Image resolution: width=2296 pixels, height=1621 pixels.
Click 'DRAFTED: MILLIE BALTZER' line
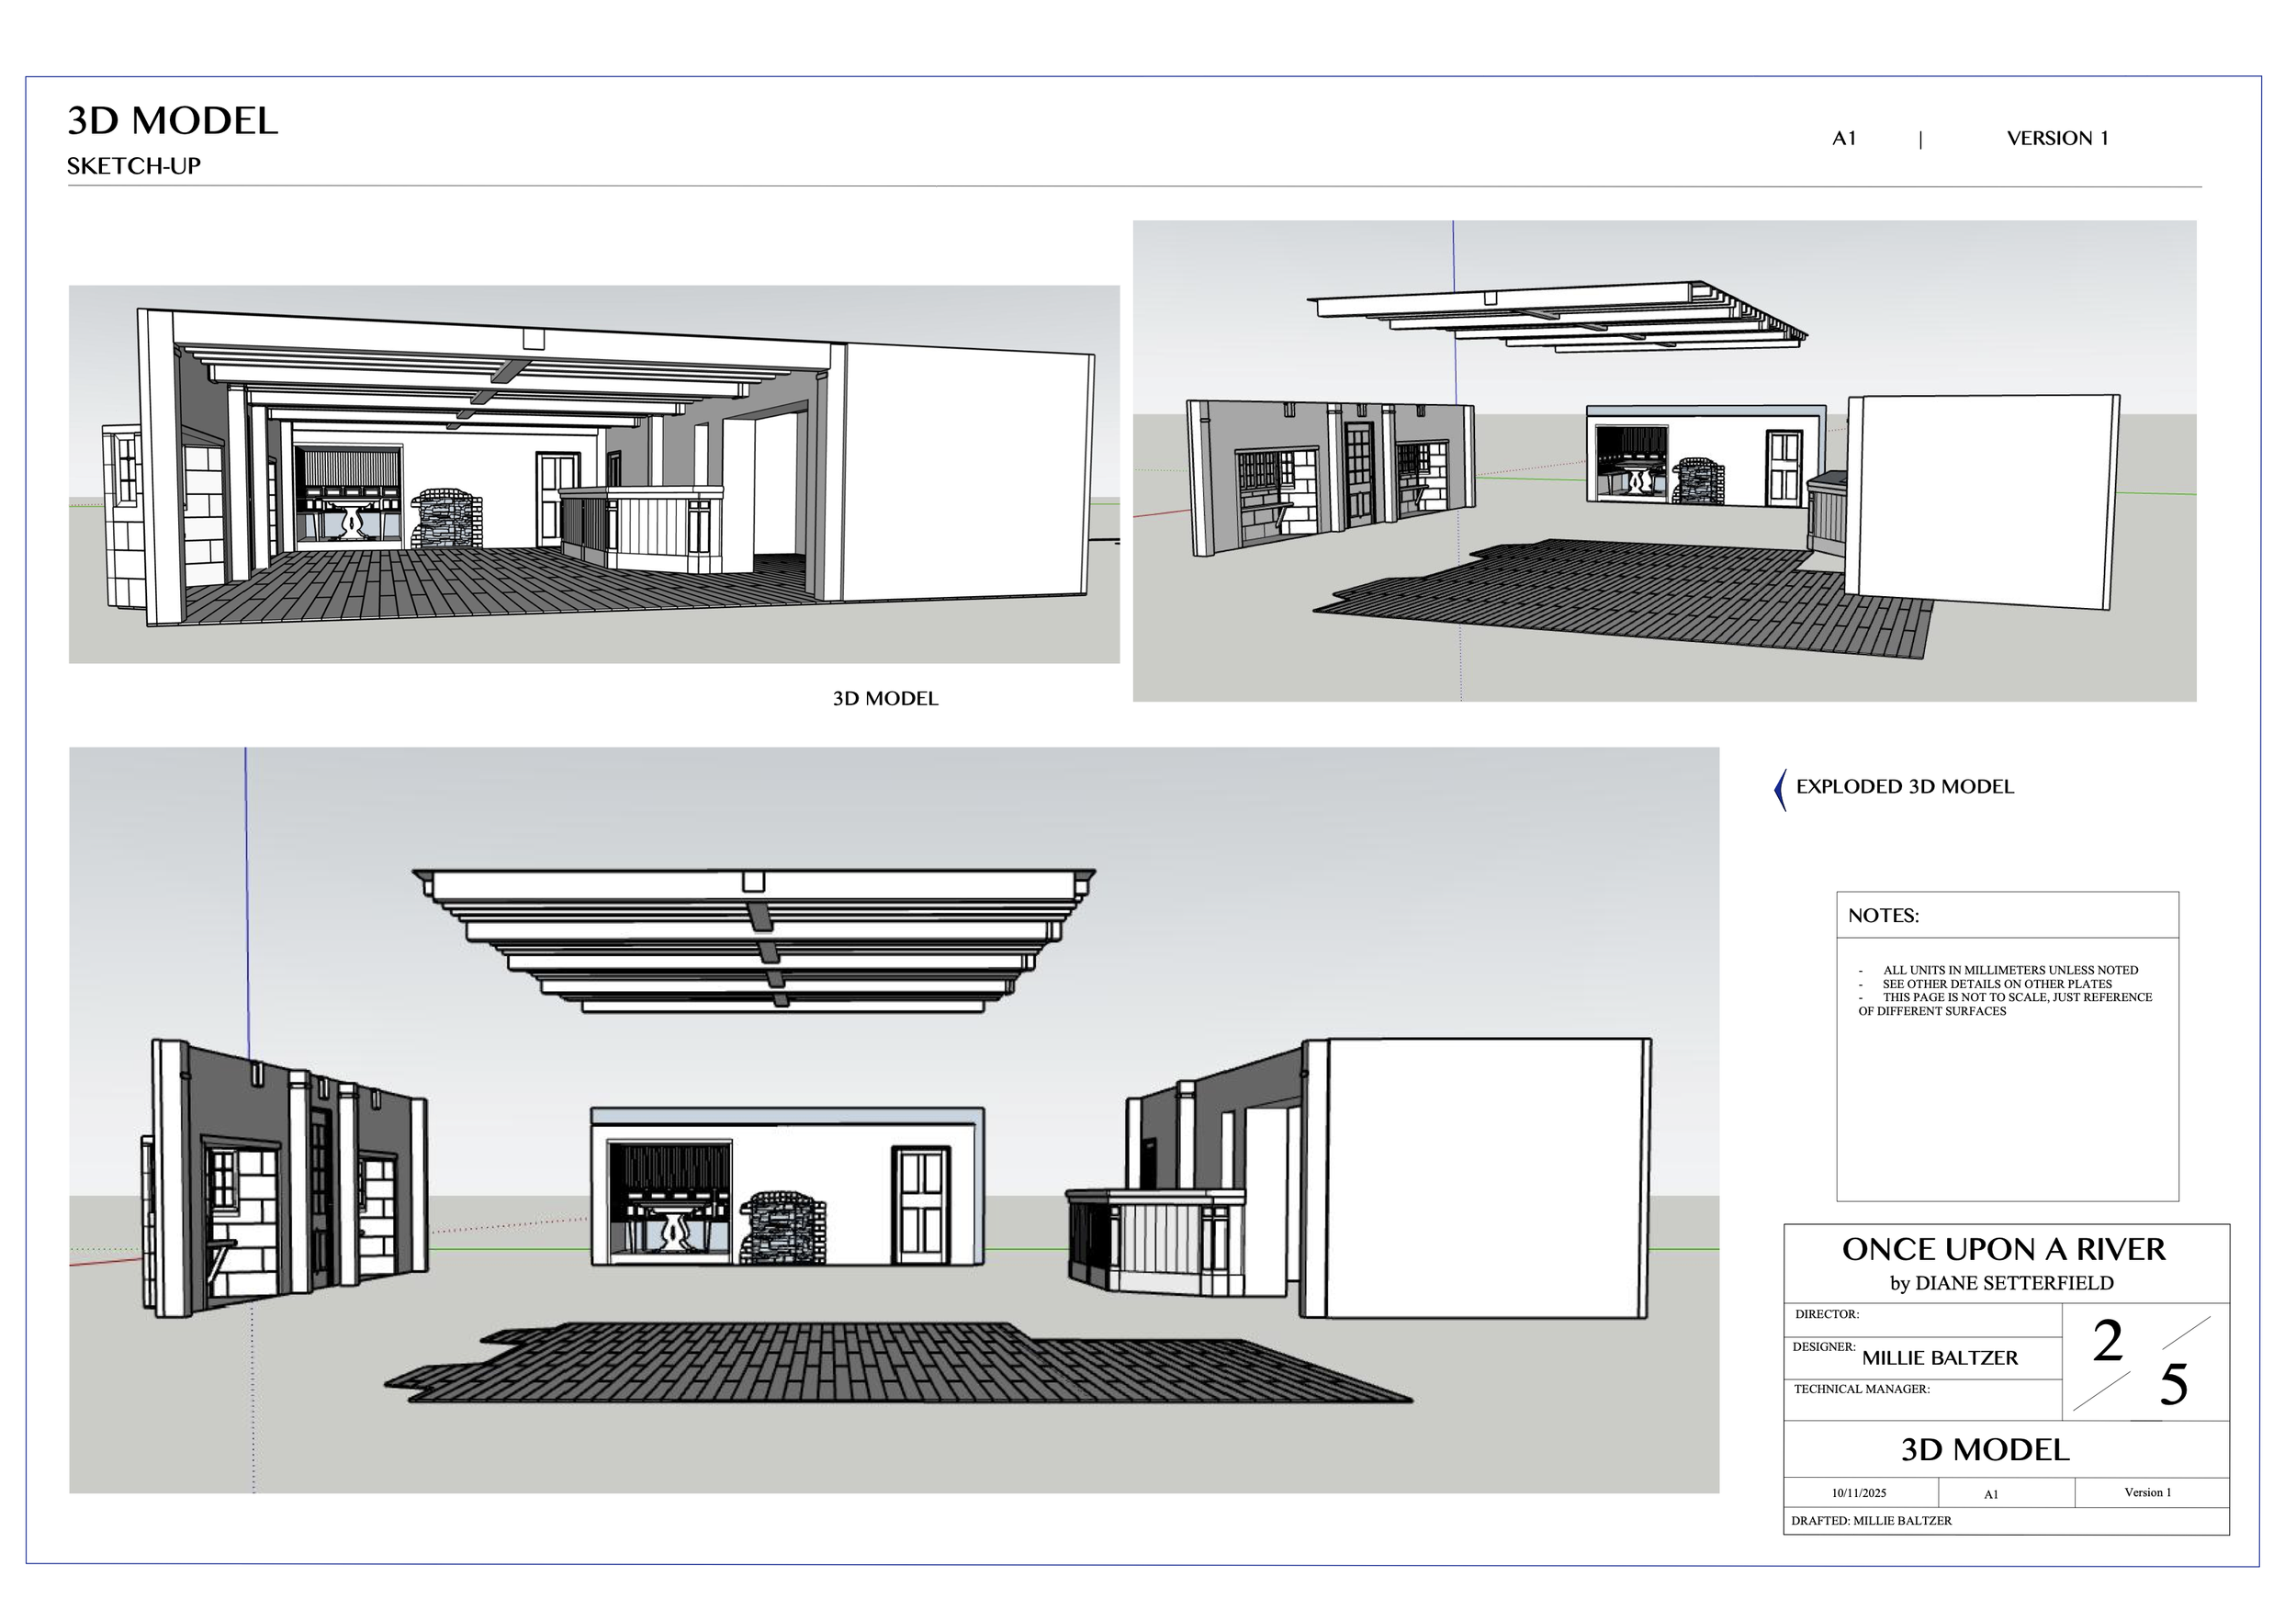point(1871,1520)
